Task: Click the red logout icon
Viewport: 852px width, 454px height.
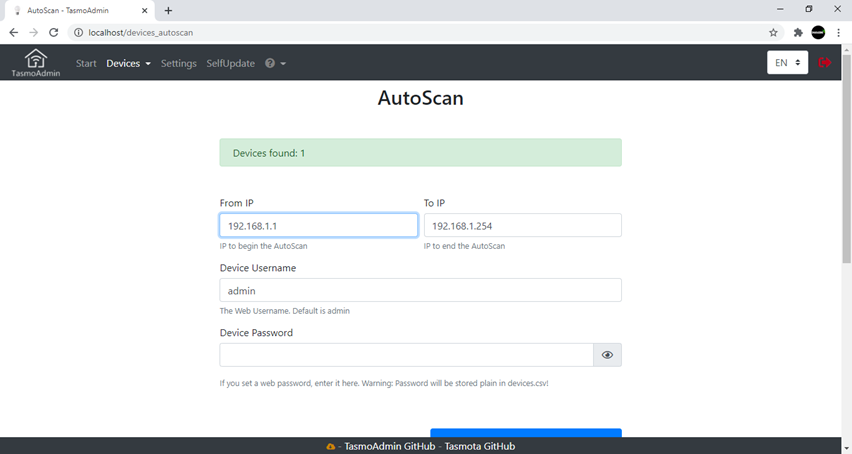Action: (824, 62)
